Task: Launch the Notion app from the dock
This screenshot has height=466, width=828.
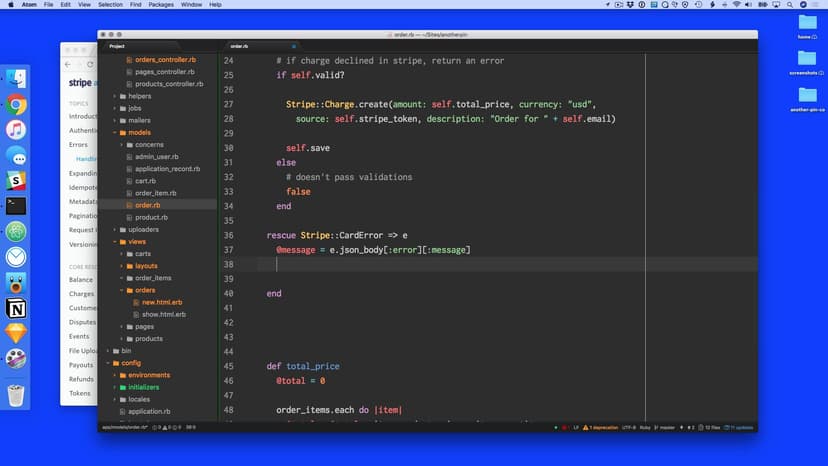Action: (16, 308)
